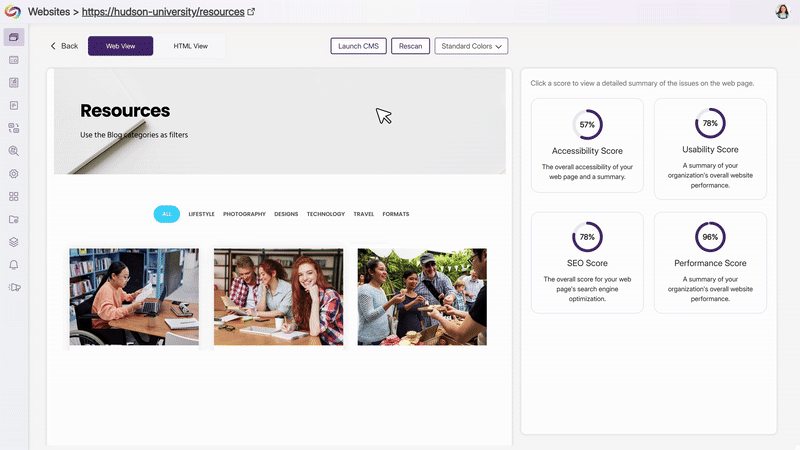
Task: Select the TECHNOLOGY filter
Action: (326, 214)
